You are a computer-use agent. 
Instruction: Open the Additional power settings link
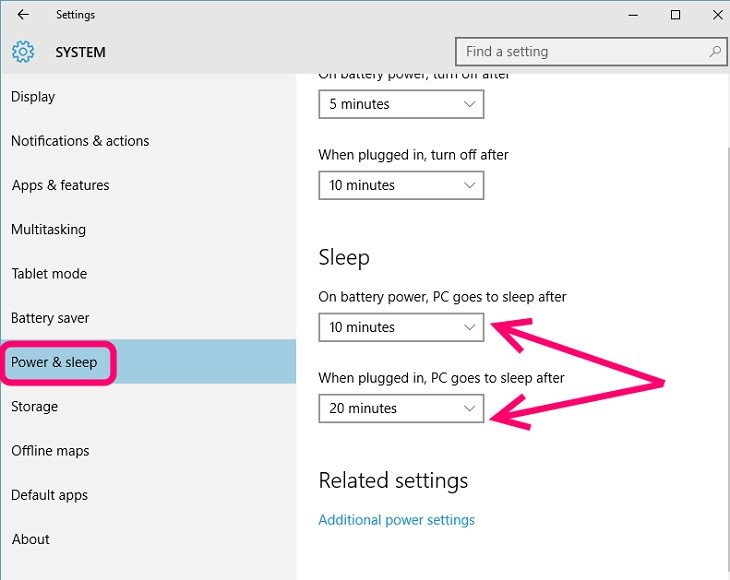pos(396,520)
